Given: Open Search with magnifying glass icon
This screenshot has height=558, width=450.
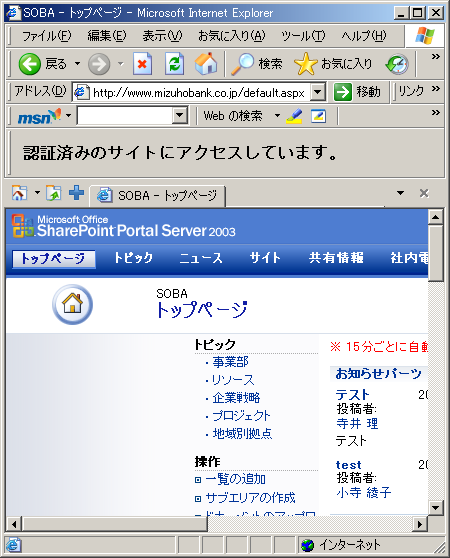Looking at the screenshot, I should click(x=257, y=64).
